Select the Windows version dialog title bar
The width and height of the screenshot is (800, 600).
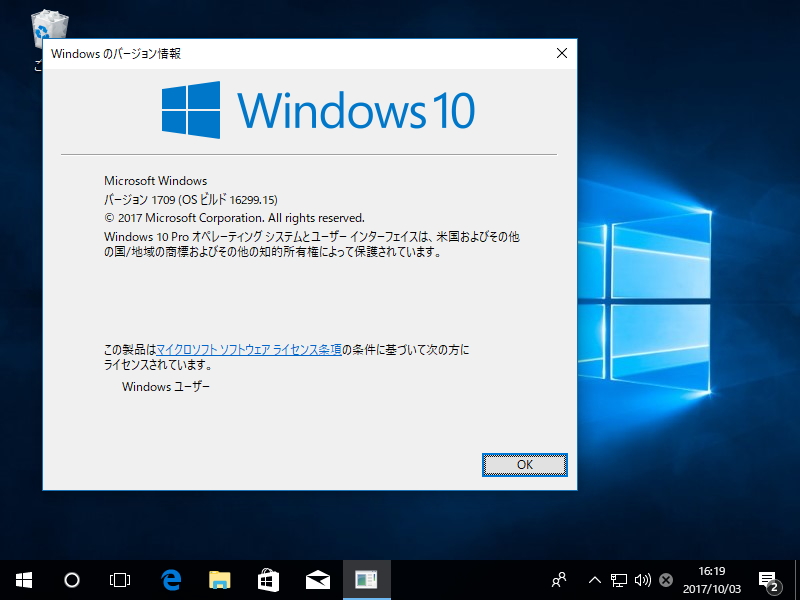(x=300, y=54)
